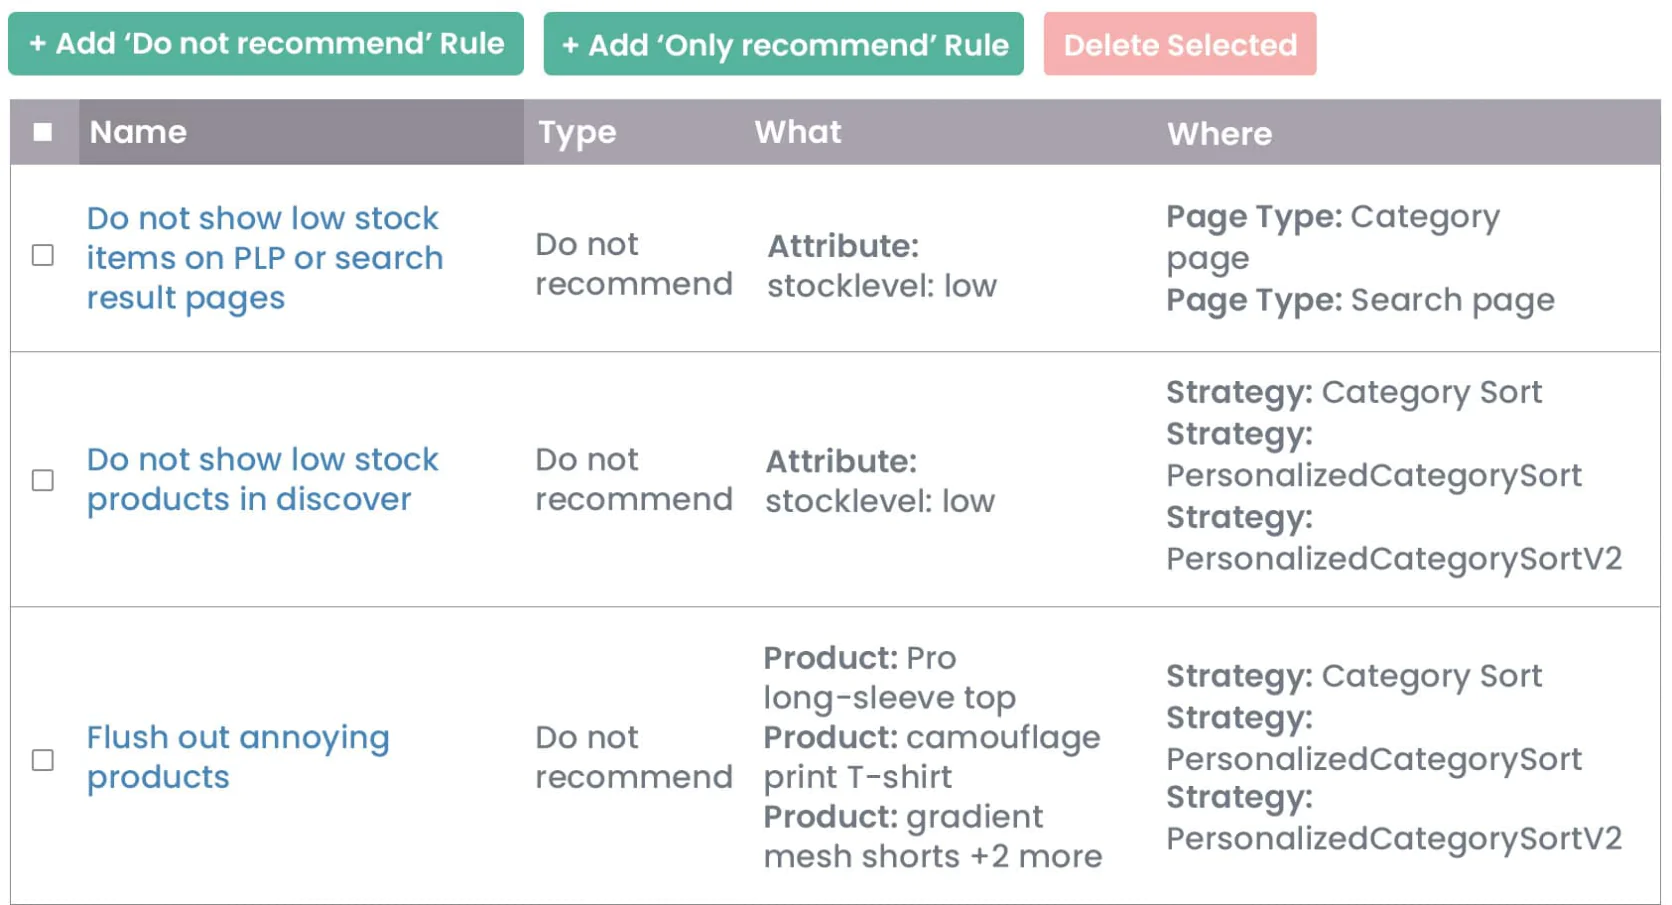Click the Type column header
Image resolution: width=1672 pixels, height=905 pixels.
(577, 132)
